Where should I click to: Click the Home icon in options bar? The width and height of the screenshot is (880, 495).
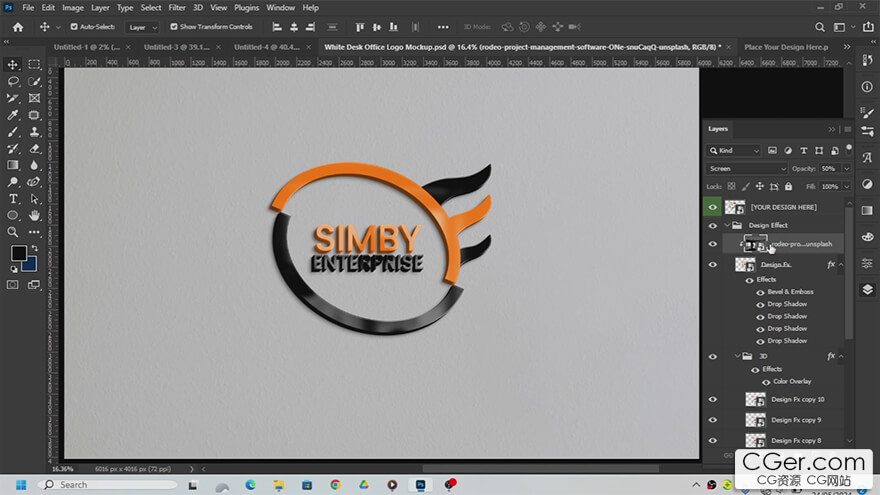point(18,27)
